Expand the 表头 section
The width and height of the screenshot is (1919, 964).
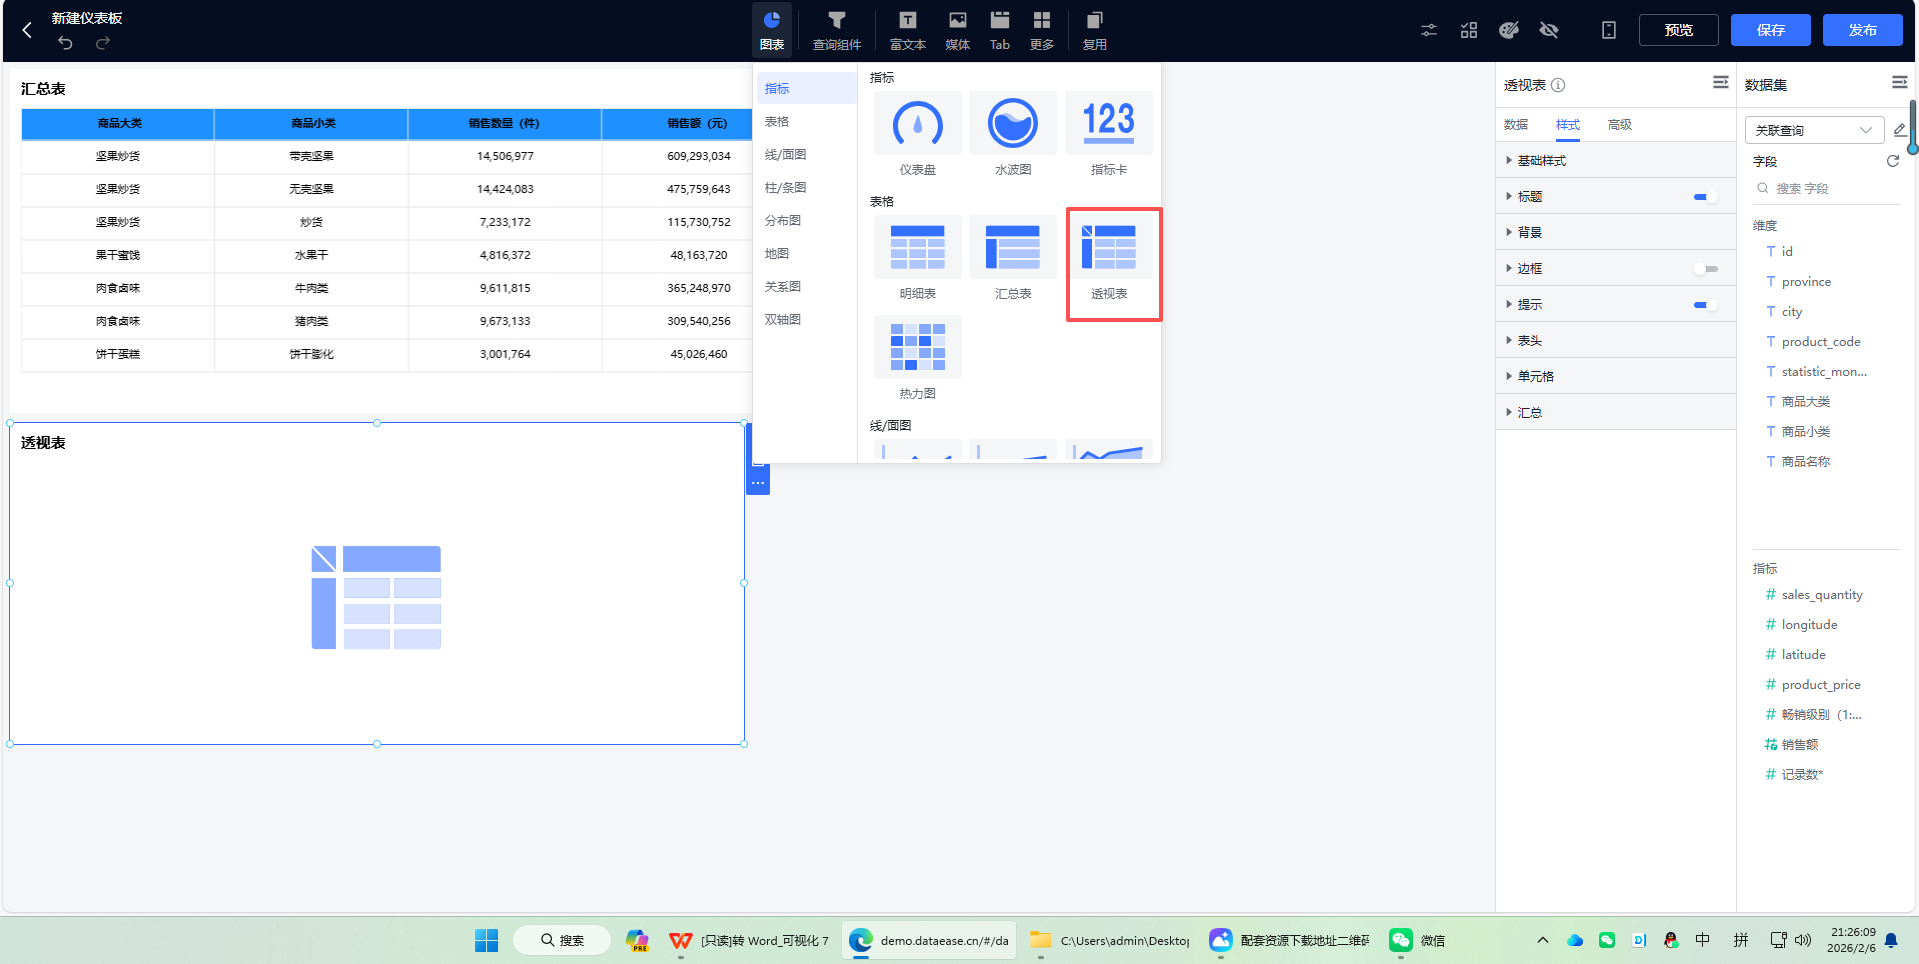click(x=1616, y=341)
